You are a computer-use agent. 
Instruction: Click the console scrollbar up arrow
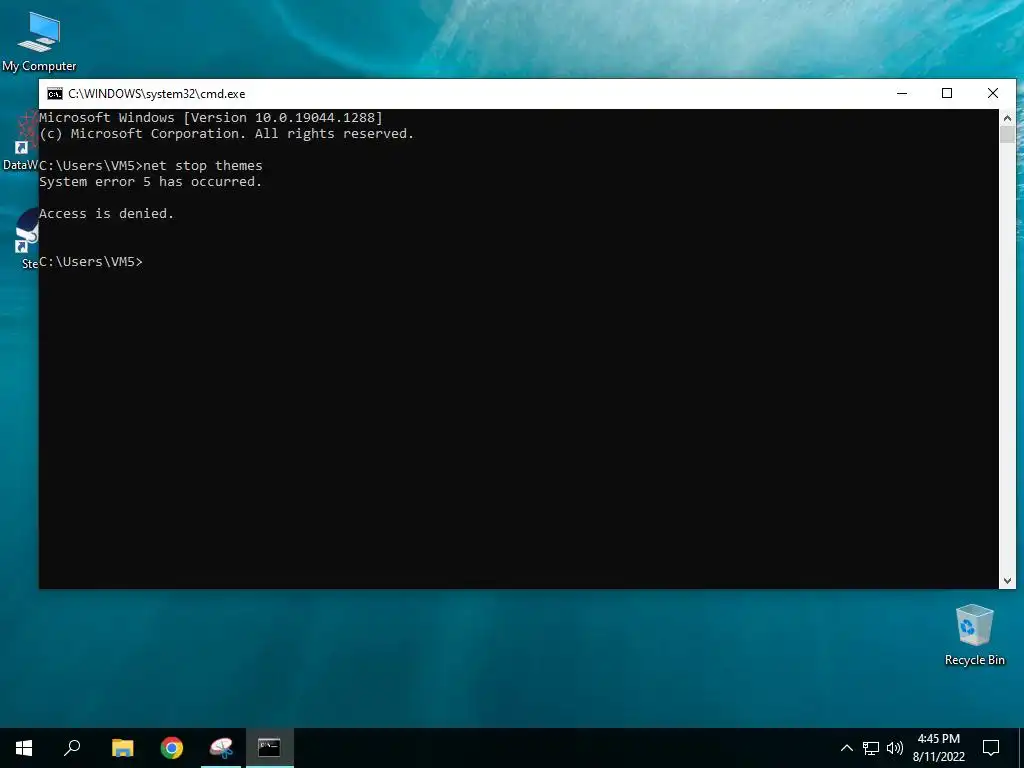(x=1007, y=118)
